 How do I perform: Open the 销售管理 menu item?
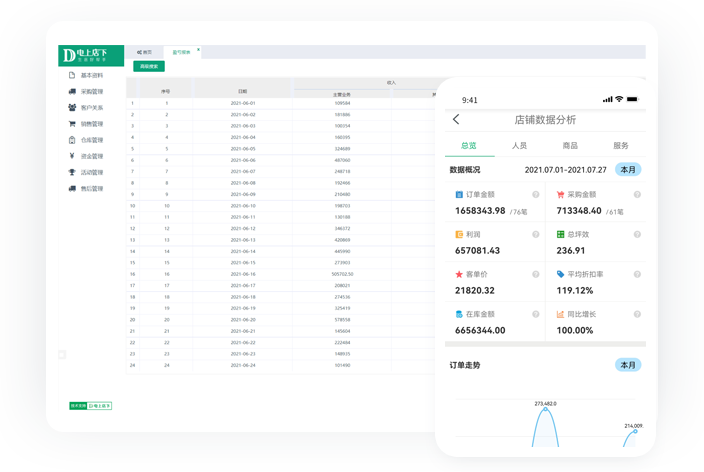pos(92,124)
